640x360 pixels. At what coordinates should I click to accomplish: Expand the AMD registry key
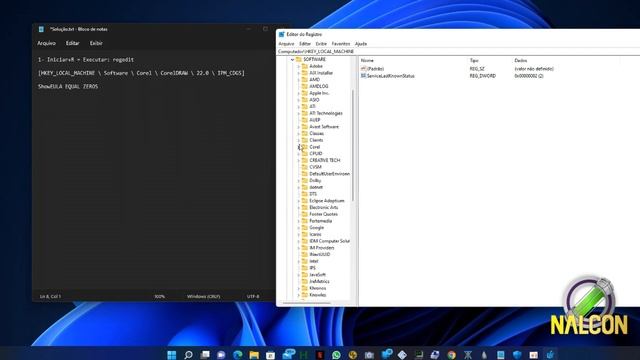298,80
